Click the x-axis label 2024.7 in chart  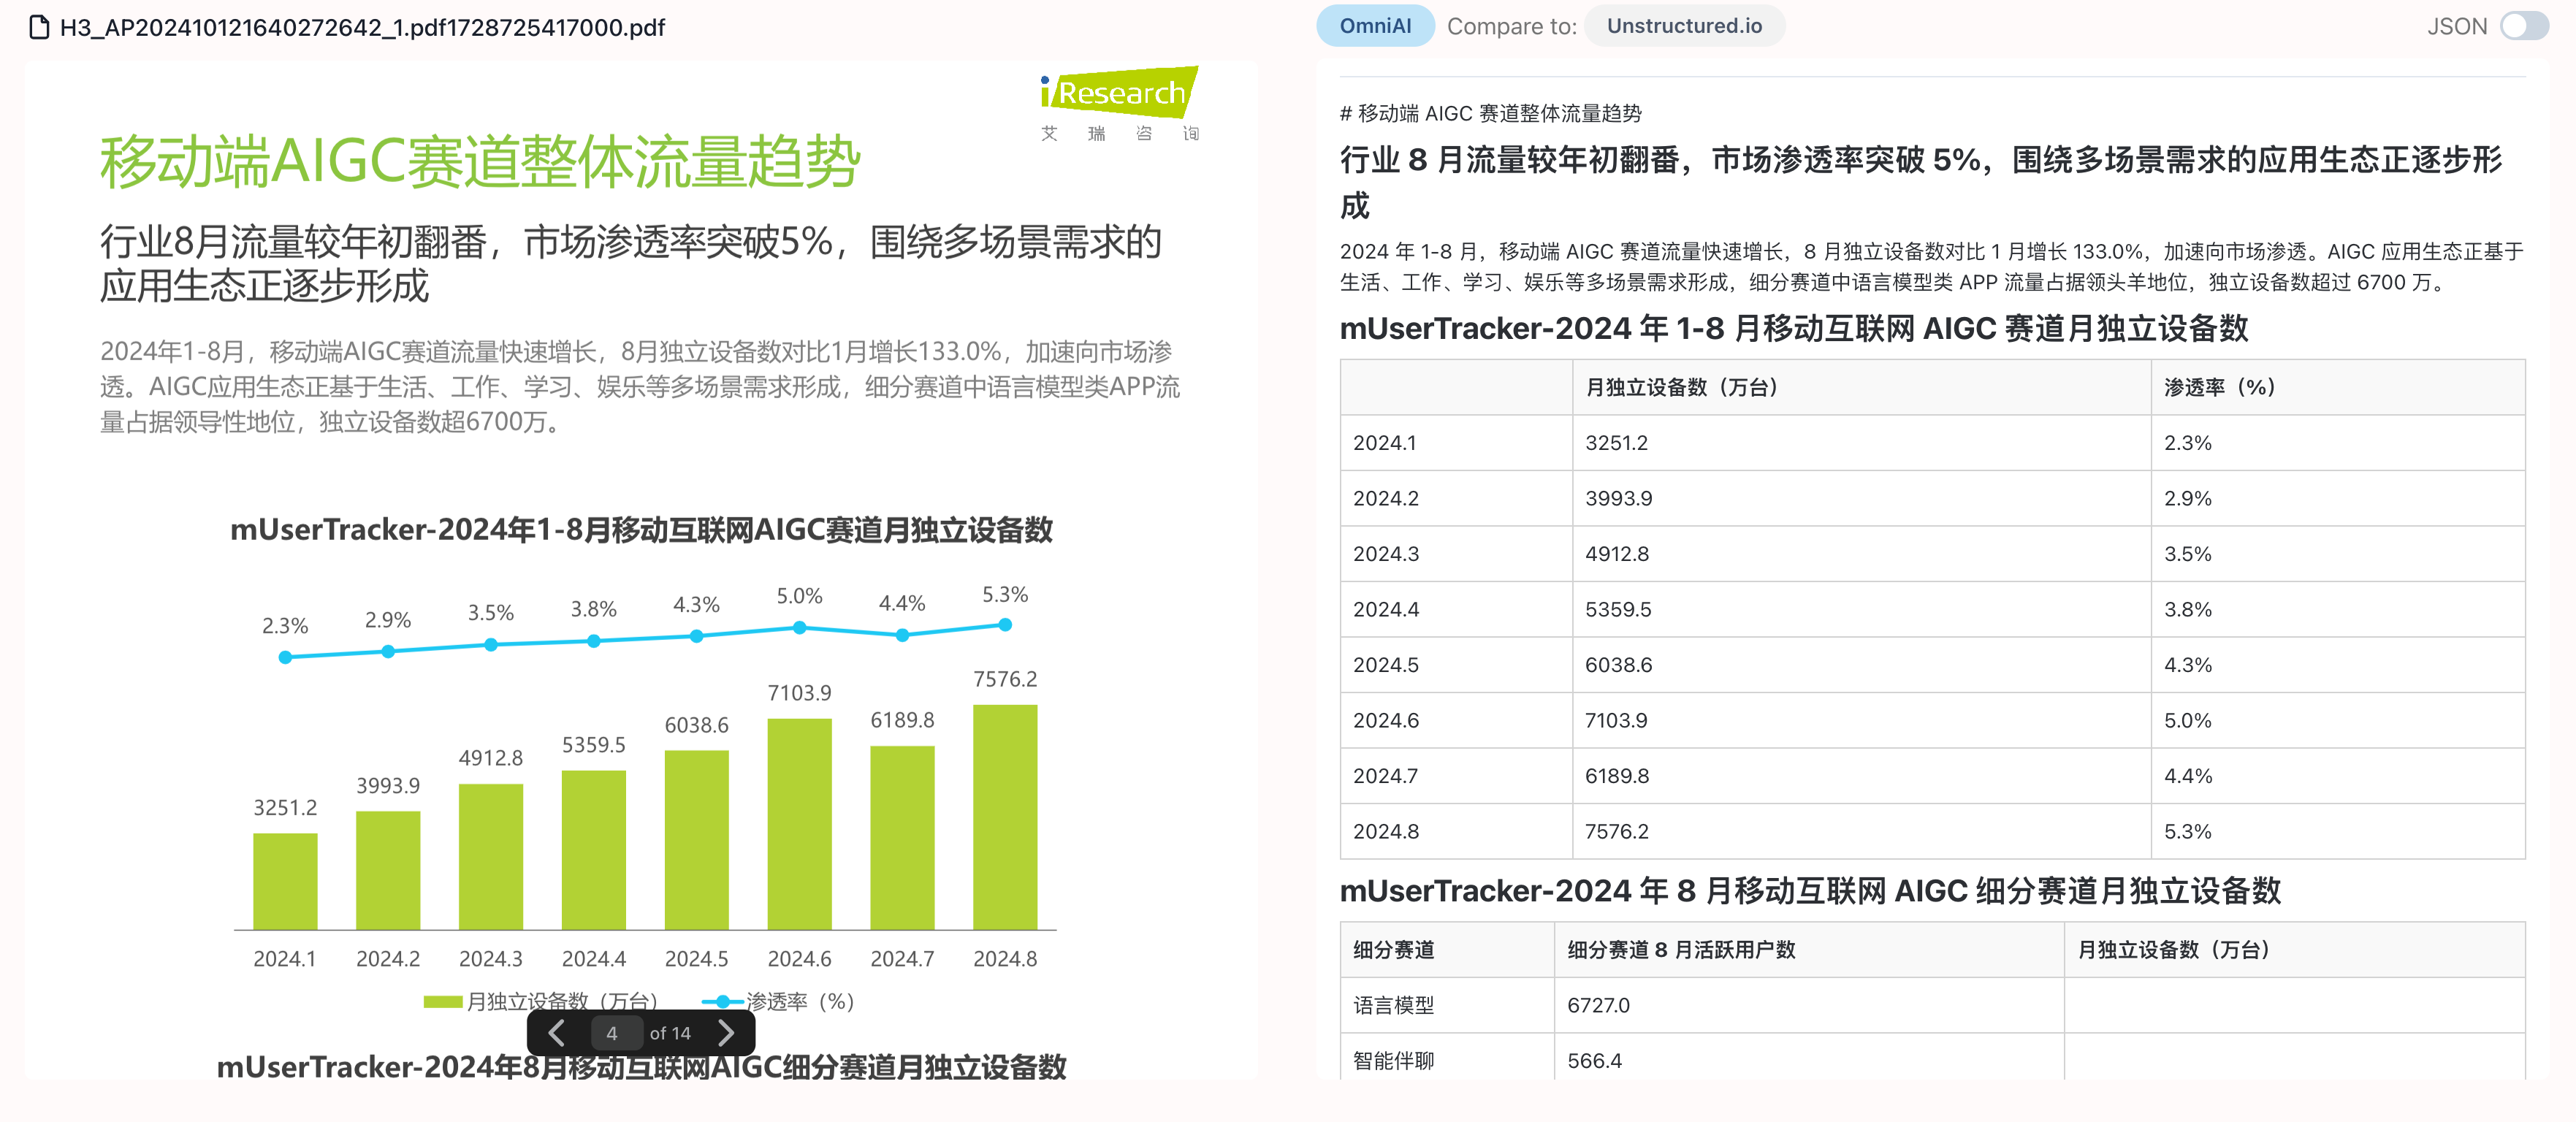(x=902, y=959)
